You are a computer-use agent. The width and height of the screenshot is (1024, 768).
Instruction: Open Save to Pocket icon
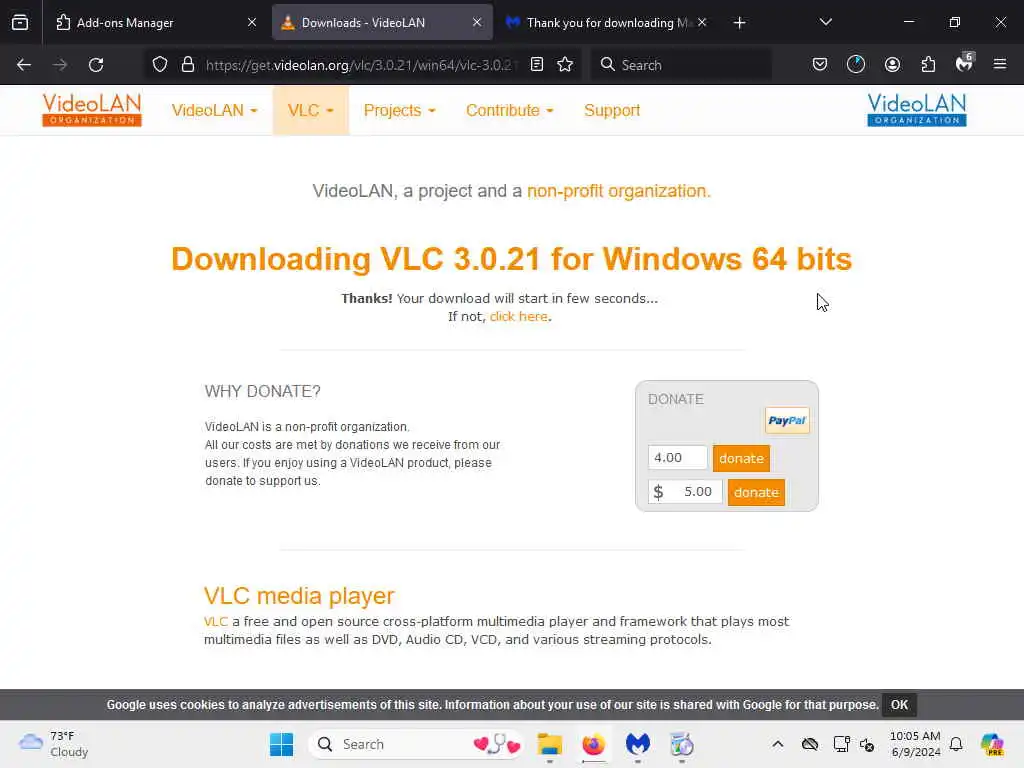click(x=820, y=65)
